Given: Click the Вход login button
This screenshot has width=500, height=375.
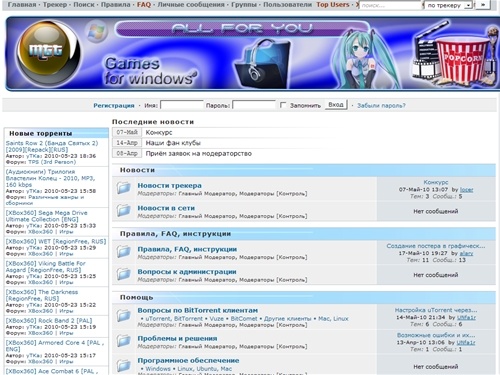Looking at the screenshot, I should click(x=336, y=105).
